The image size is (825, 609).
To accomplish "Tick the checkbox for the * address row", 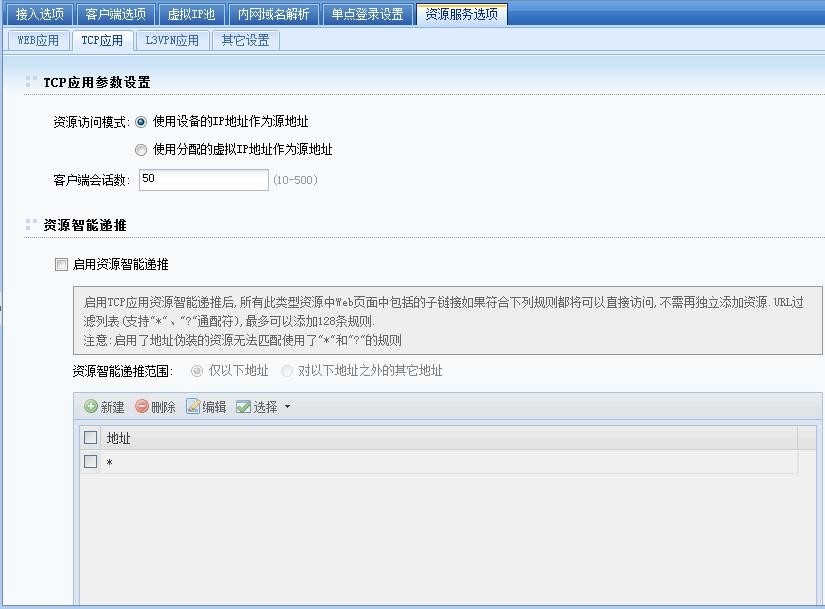I will (91, 462).
